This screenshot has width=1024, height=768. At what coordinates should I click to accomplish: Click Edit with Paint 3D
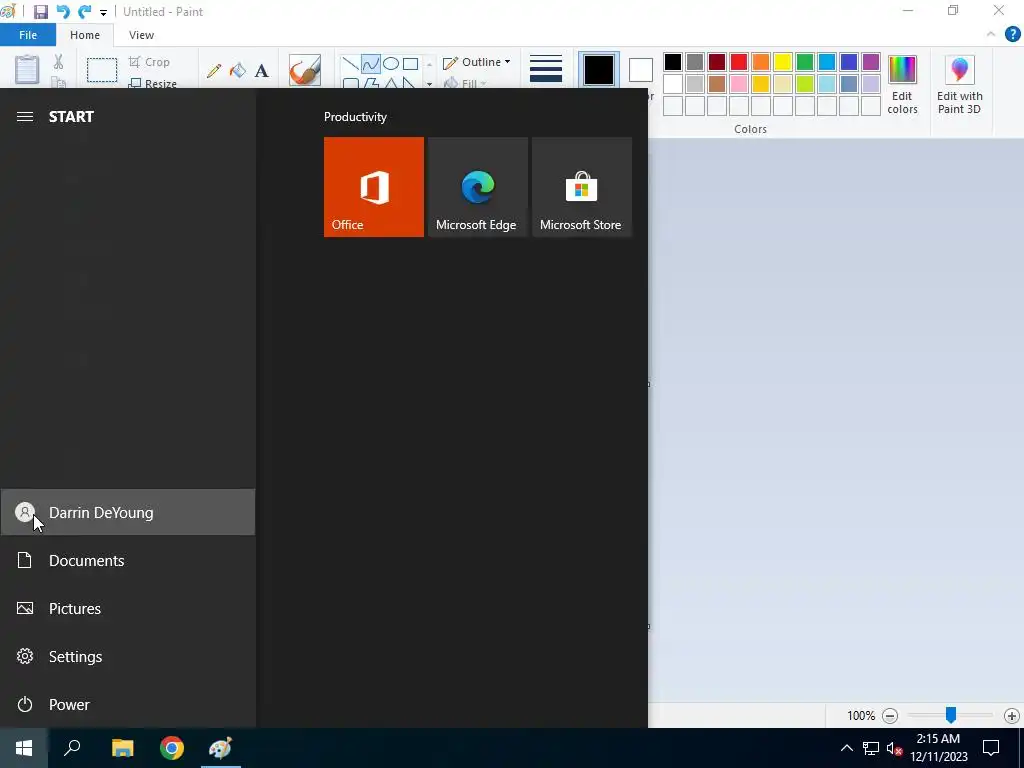pos(959,85)
